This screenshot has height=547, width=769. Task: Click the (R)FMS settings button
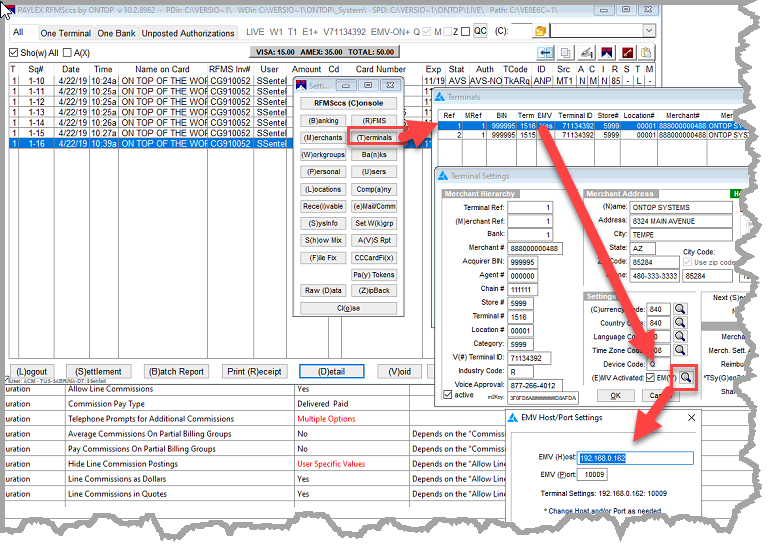[x=374, y=121]
